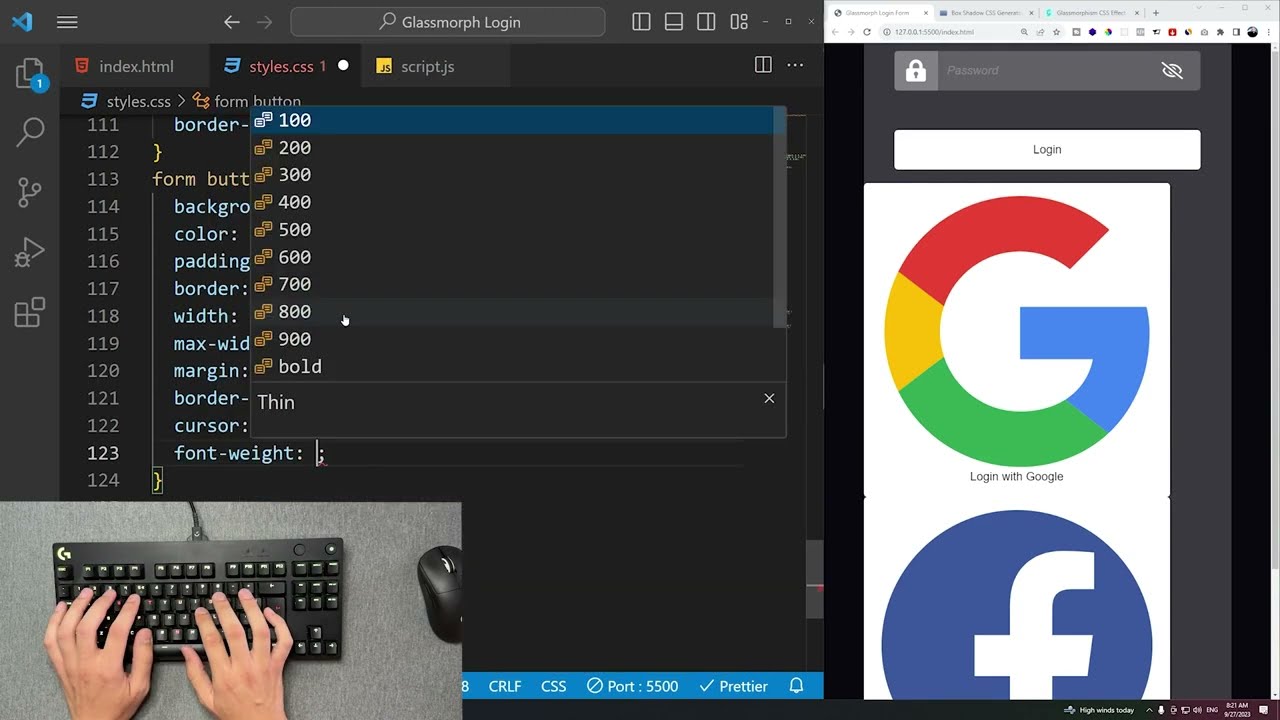Screen dimensions: 1280x720
Task: Pick 800 in the suggestion list
Action: (x=511, y=312)
